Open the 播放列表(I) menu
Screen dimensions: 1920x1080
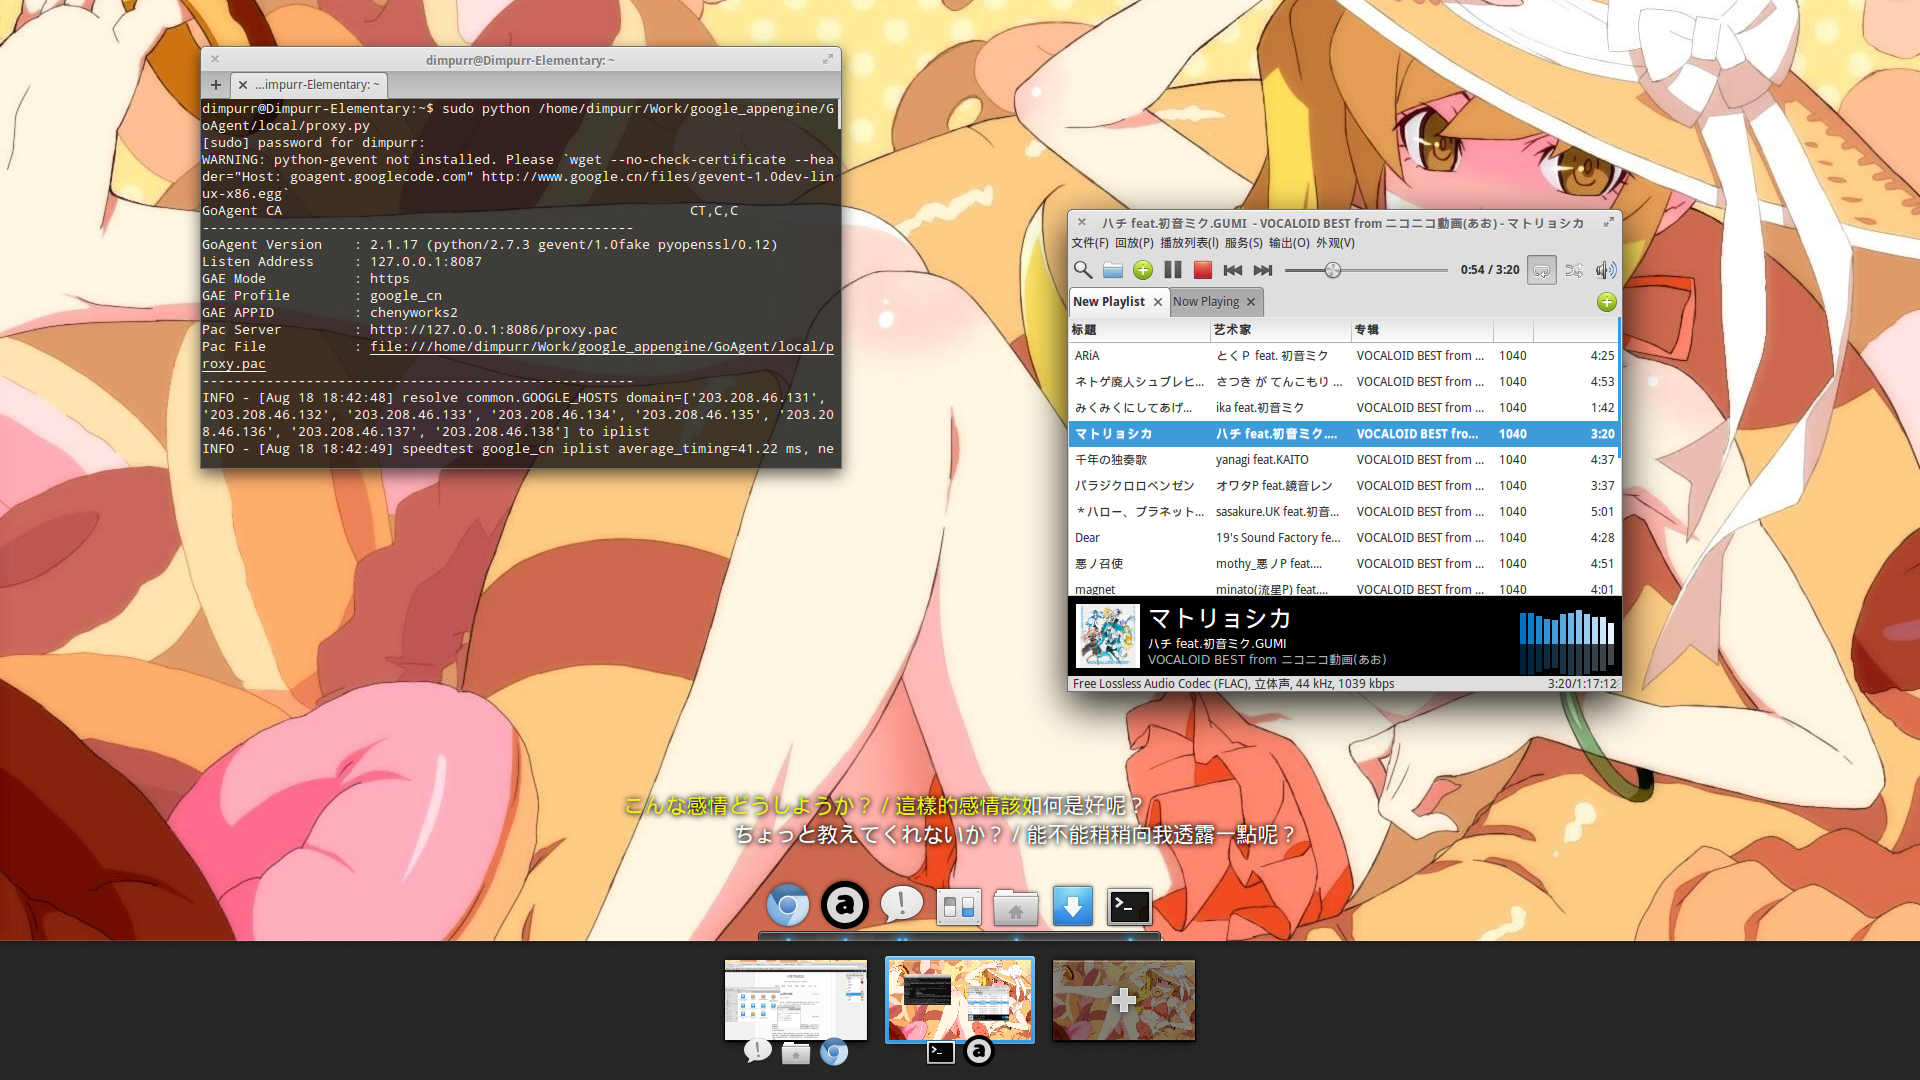pyautogui.click(x=1189, y=243)
